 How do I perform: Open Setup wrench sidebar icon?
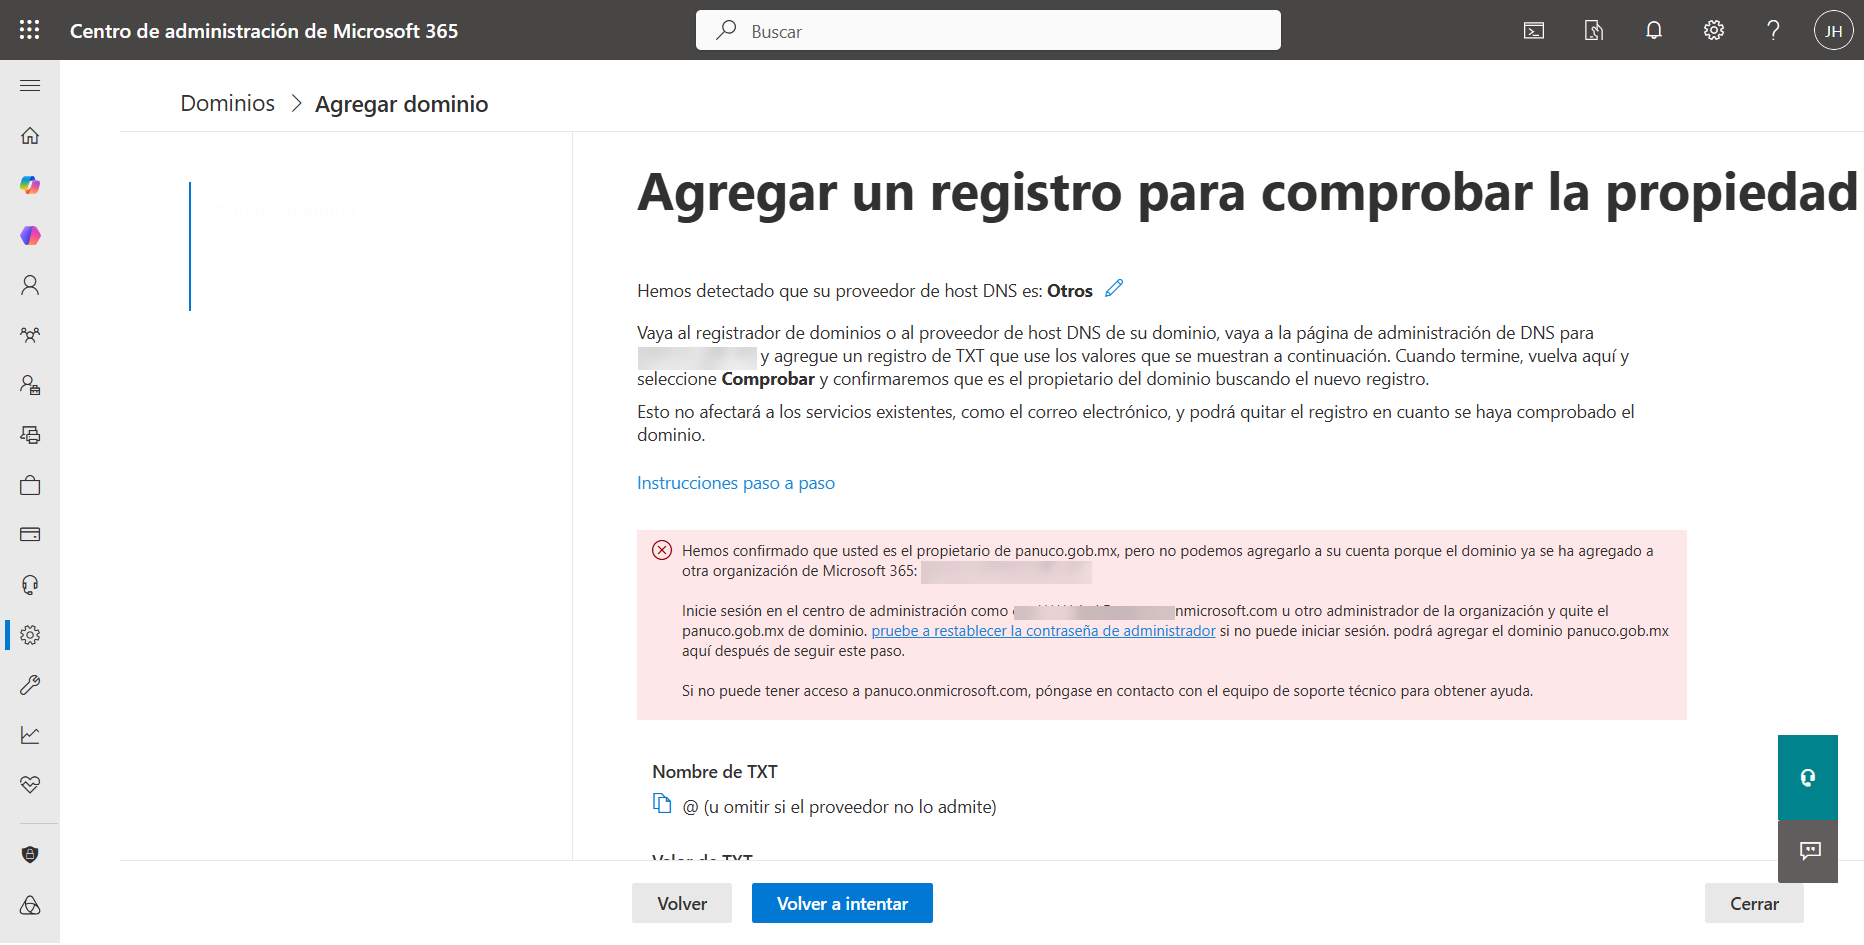(x=30, y=685)
